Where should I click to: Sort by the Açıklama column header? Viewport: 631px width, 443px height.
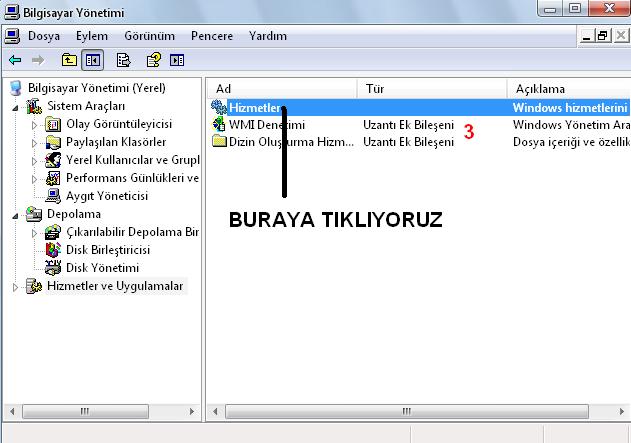(569, 89)
